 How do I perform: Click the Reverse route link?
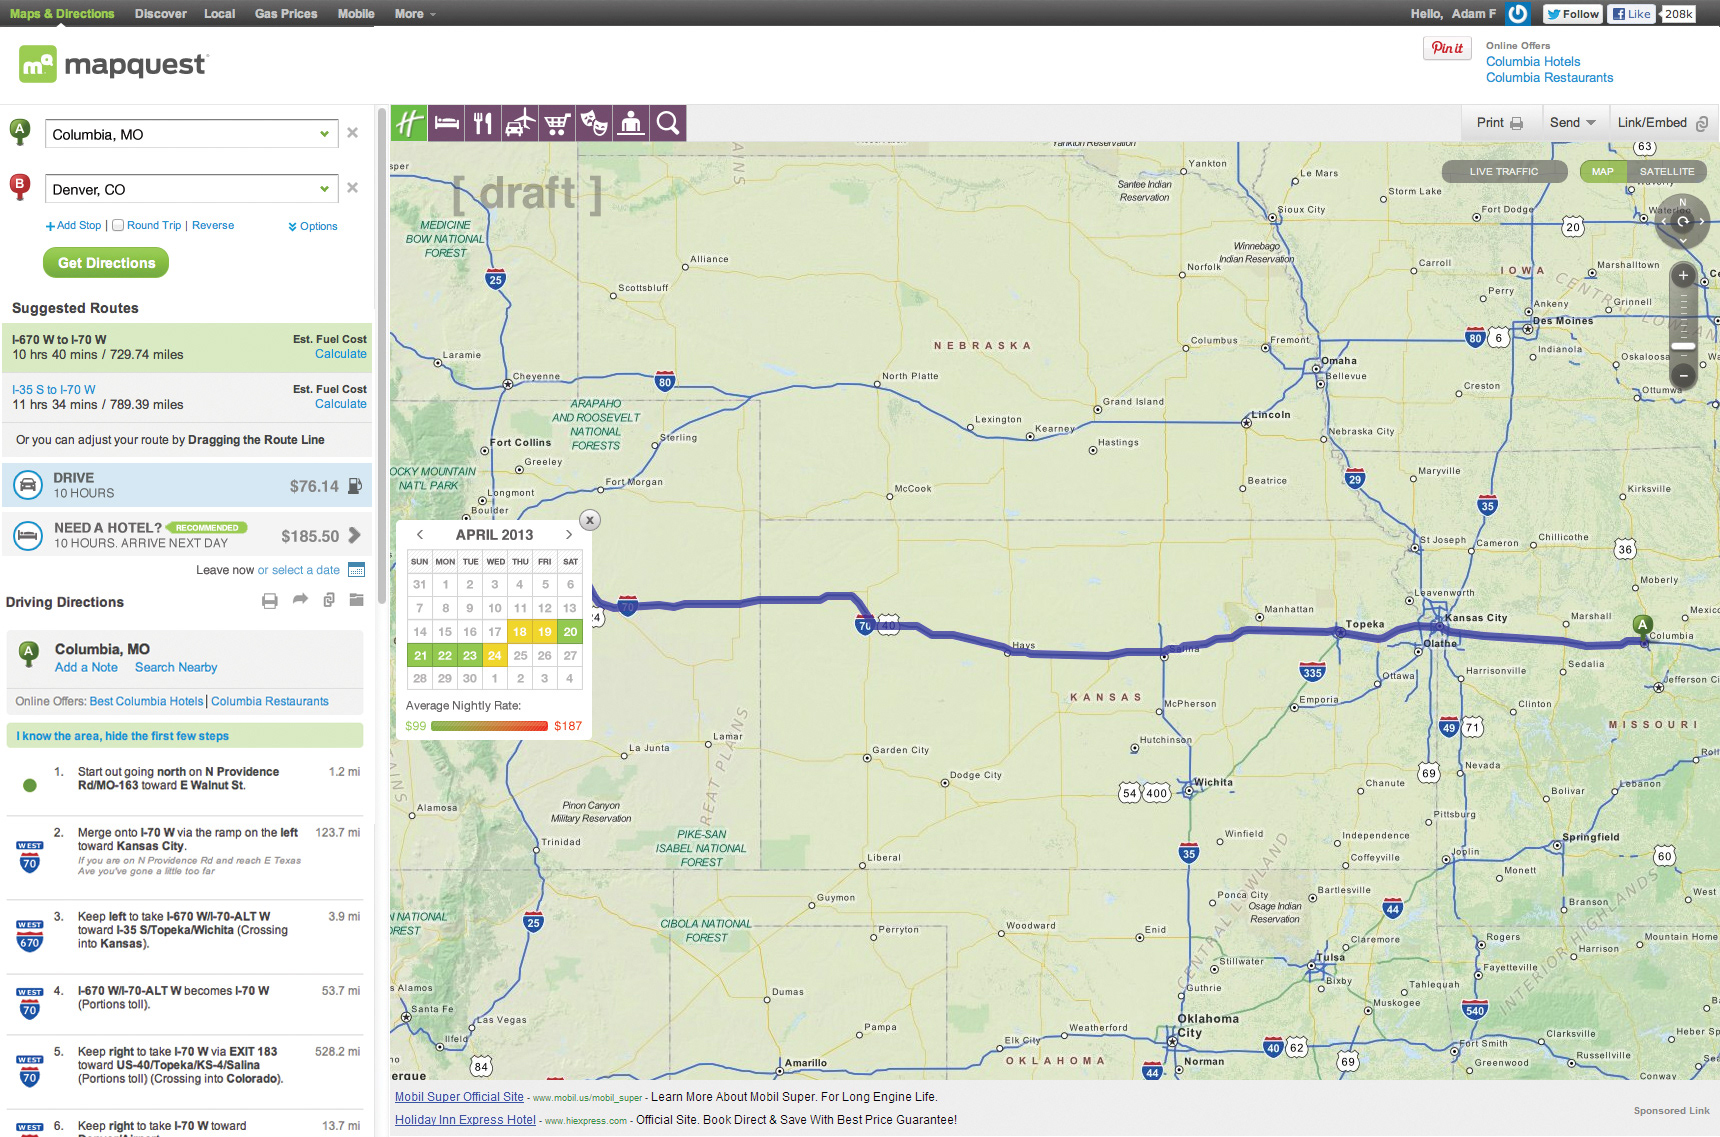pos(213,225)
